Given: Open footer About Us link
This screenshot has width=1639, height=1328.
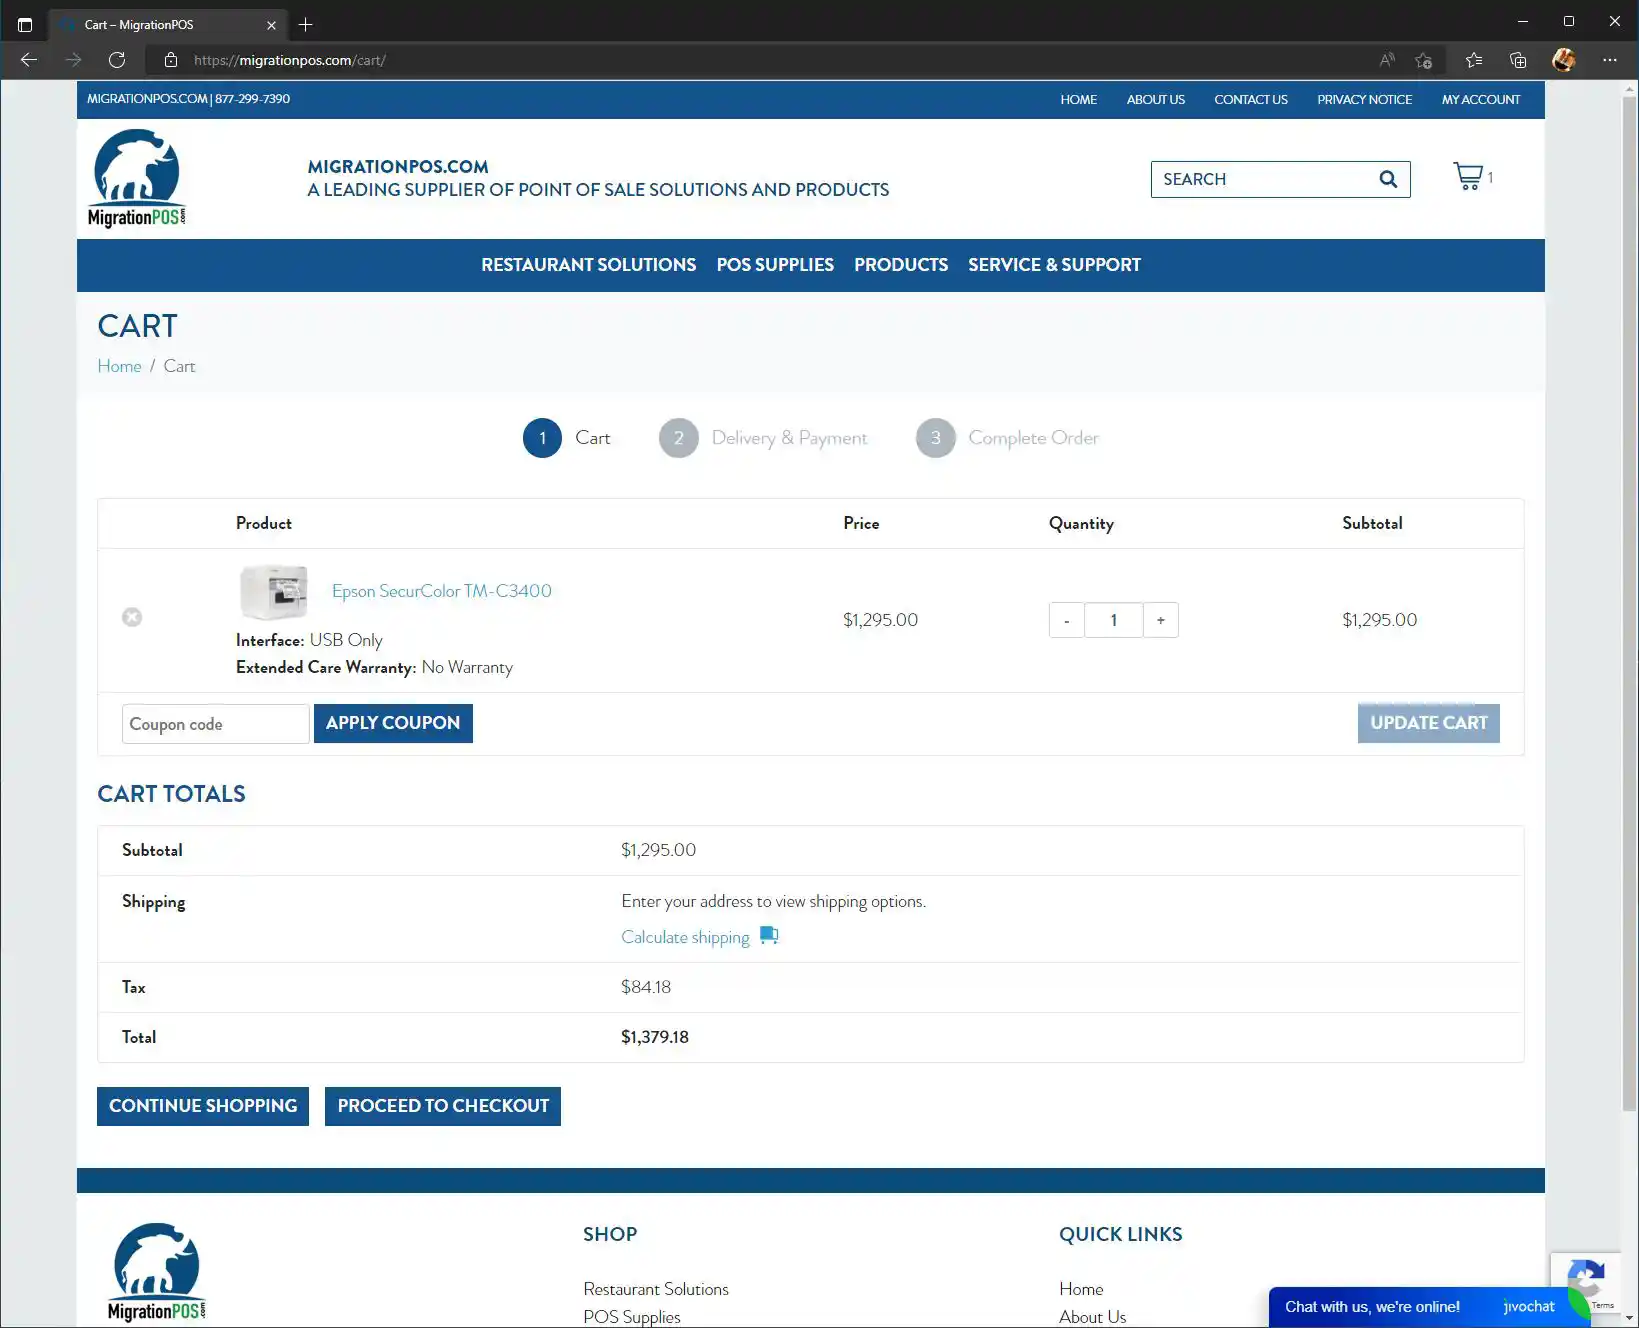Looking at the screenshot, I should (1092, 1317).
